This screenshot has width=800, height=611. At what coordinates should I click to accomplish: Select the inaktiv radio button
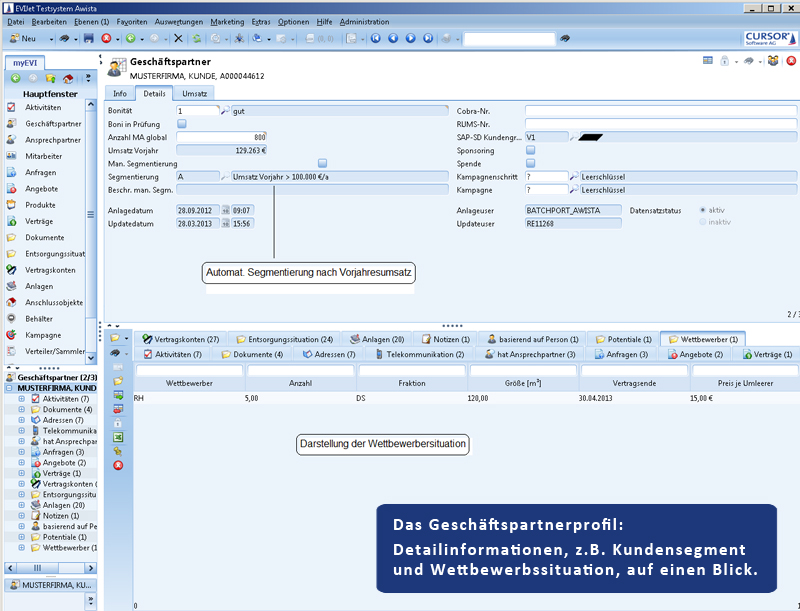click(702, 223)
